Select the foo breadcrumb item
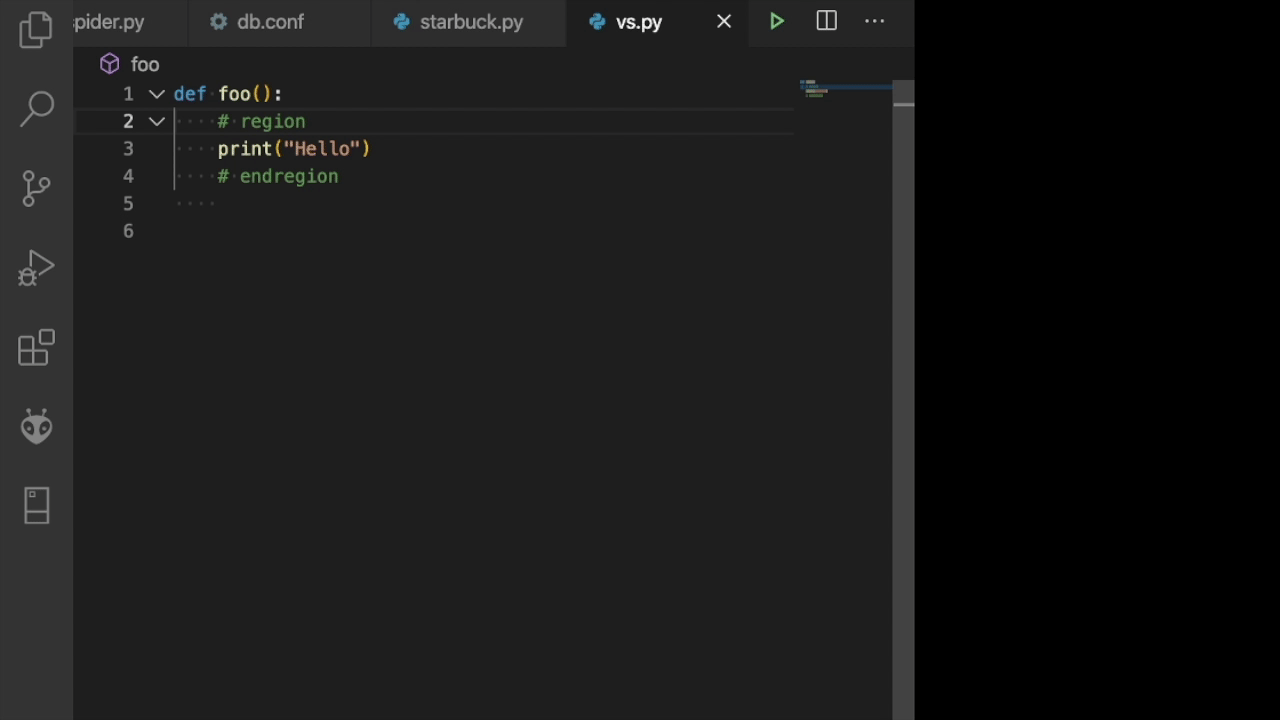 click(145, 63)
